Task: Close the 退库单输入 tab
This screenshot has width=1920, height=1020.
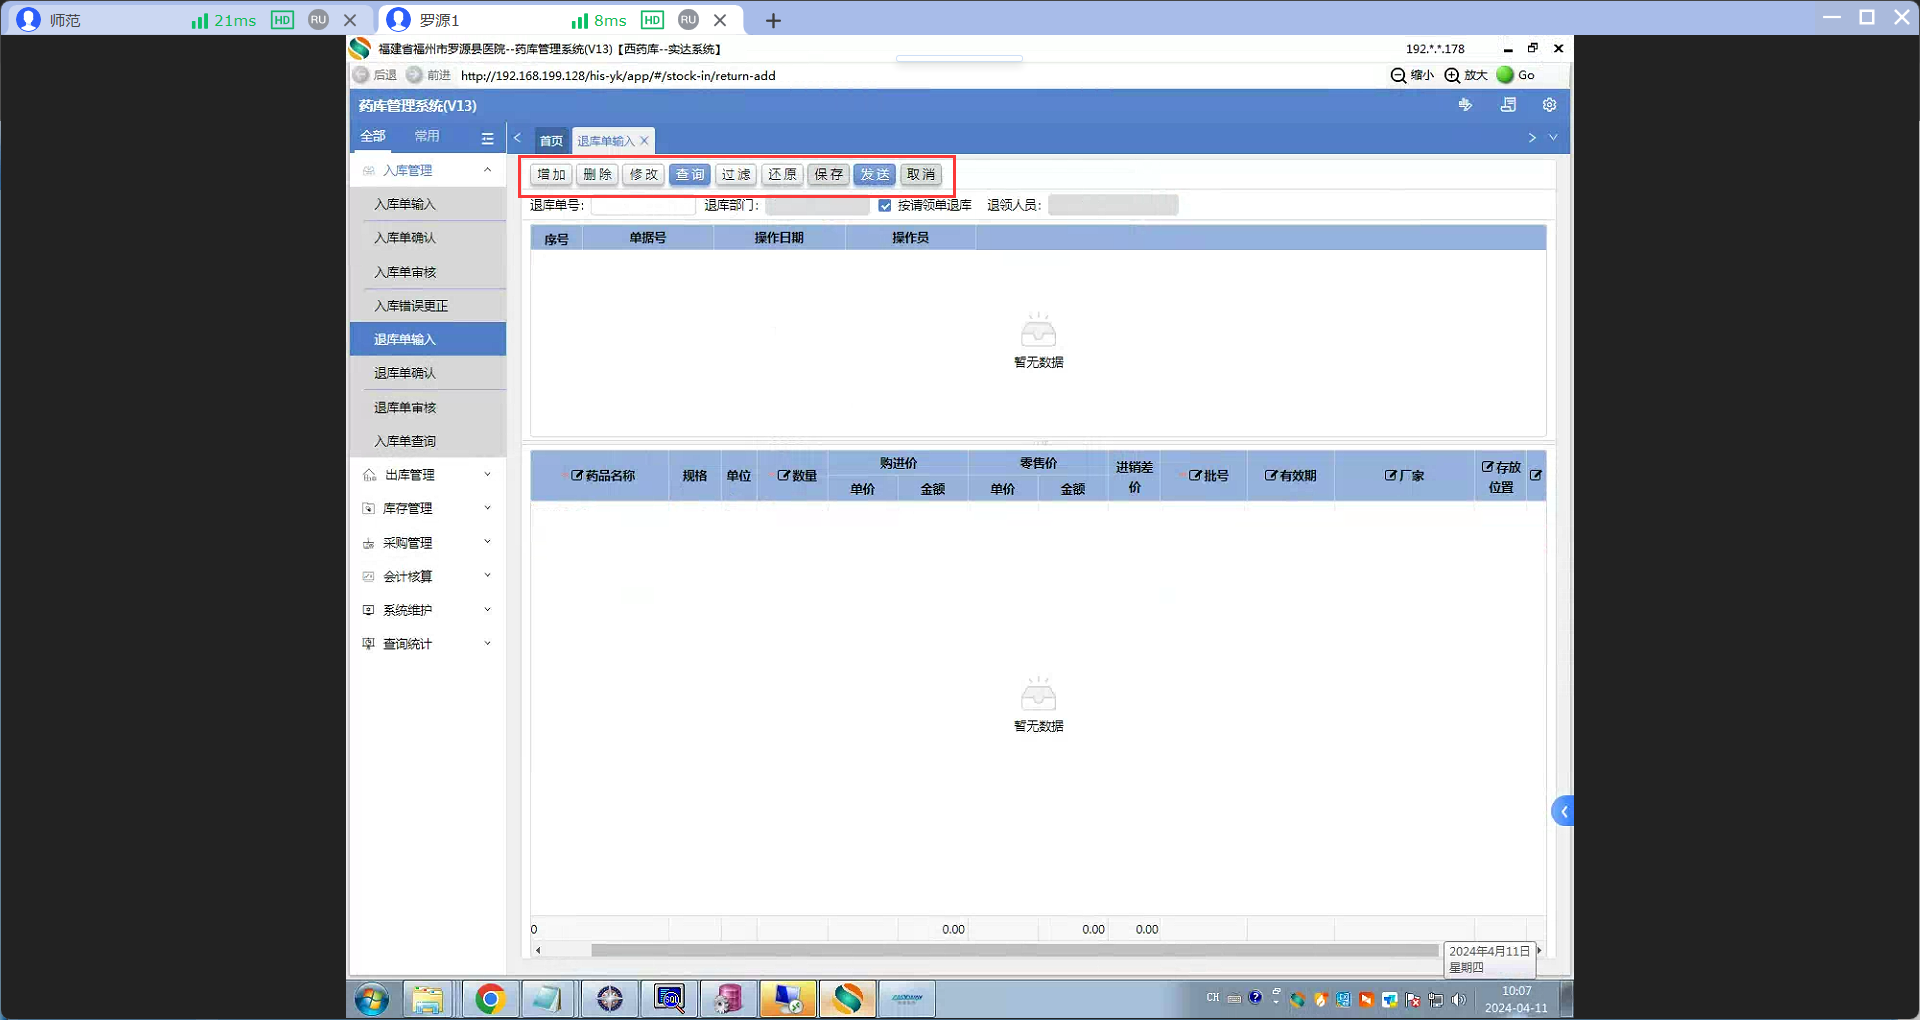Action: (x=644, y=141)
